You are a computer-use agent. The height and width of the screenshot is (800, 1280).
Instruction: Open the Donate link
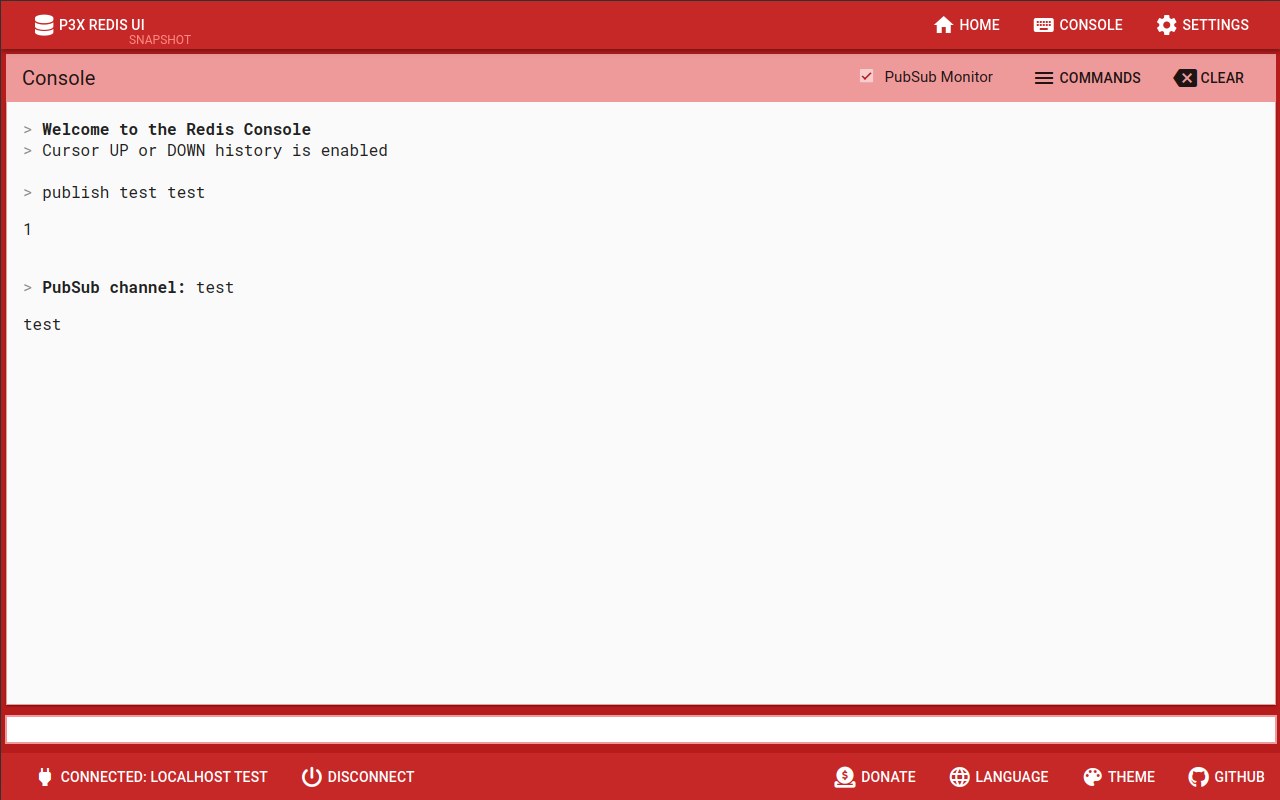875,777
